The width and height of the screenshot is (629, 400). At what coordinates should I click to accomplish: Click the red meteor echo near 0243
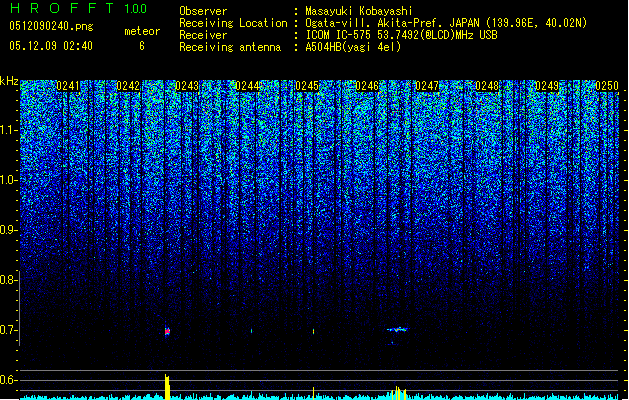[x=167, y=331]
